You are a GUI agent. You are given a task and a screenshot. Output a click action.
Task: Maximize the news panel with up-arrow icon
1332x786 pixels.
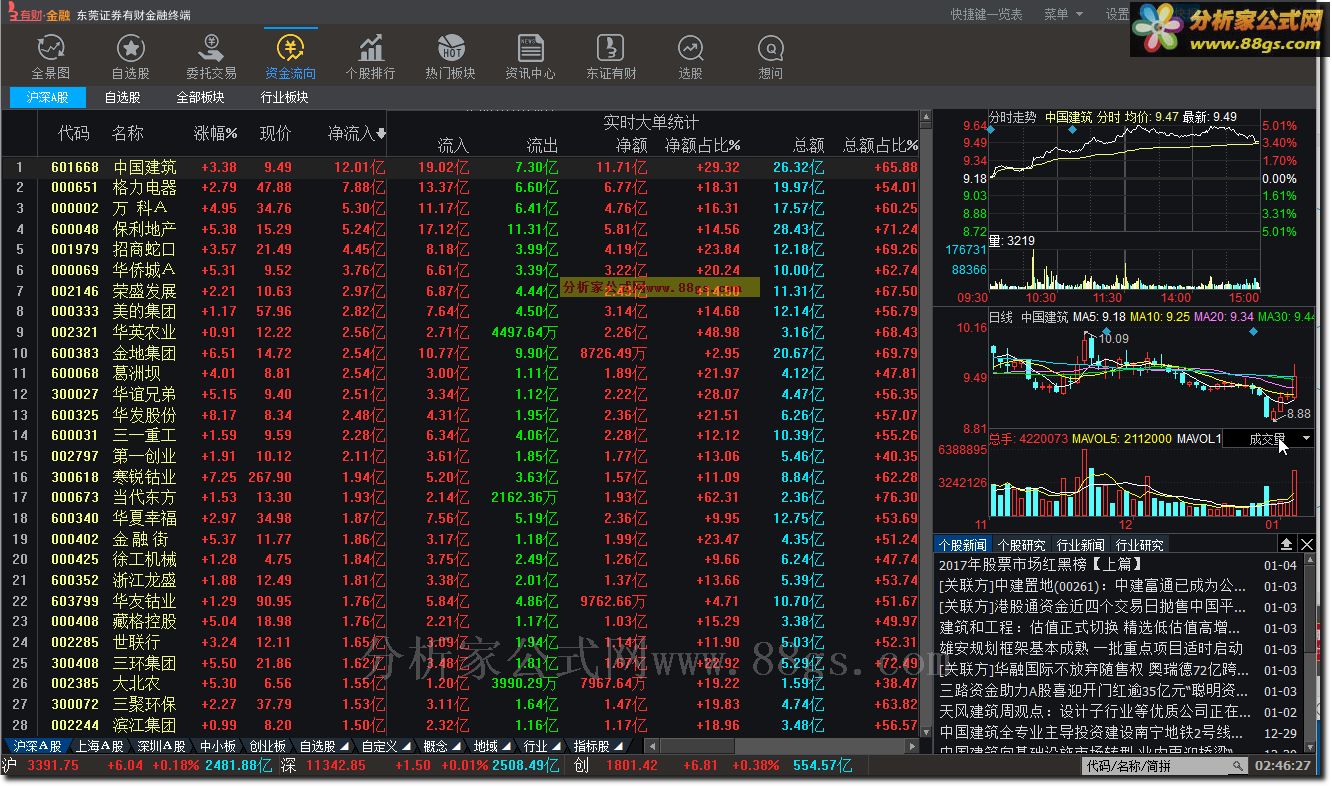[1287, 544]
